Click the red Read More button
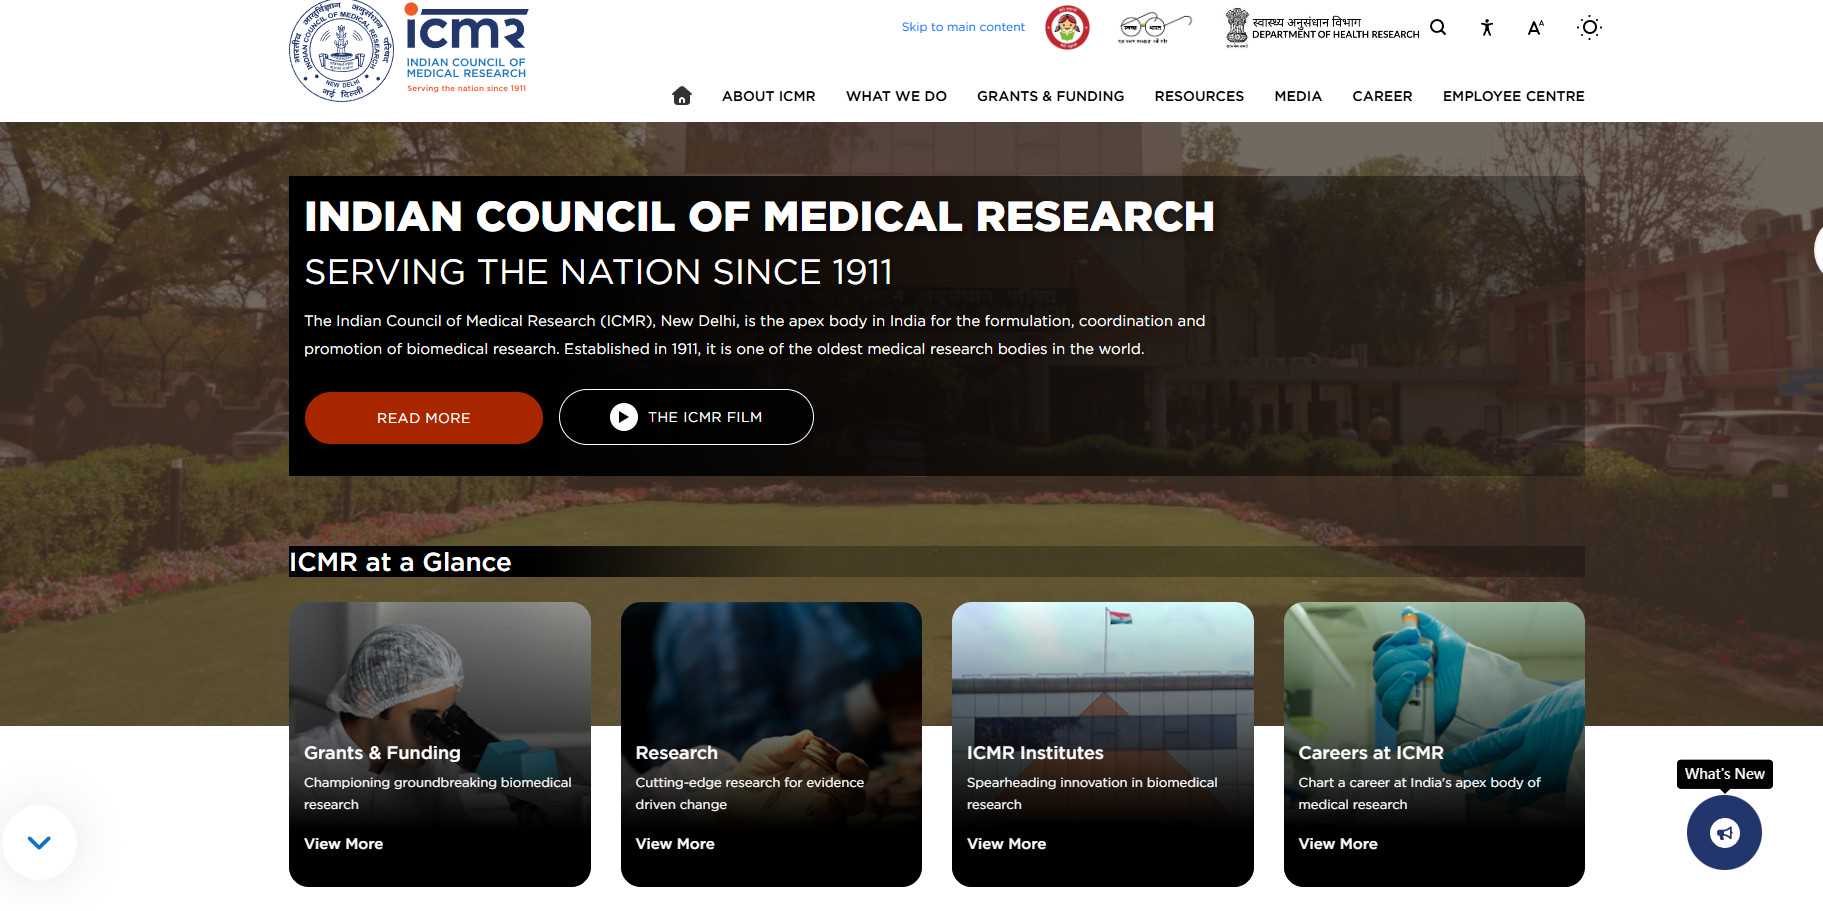The width and height of the screenshot is (1823, 911). pyautogui.click(x=424, y=418)
